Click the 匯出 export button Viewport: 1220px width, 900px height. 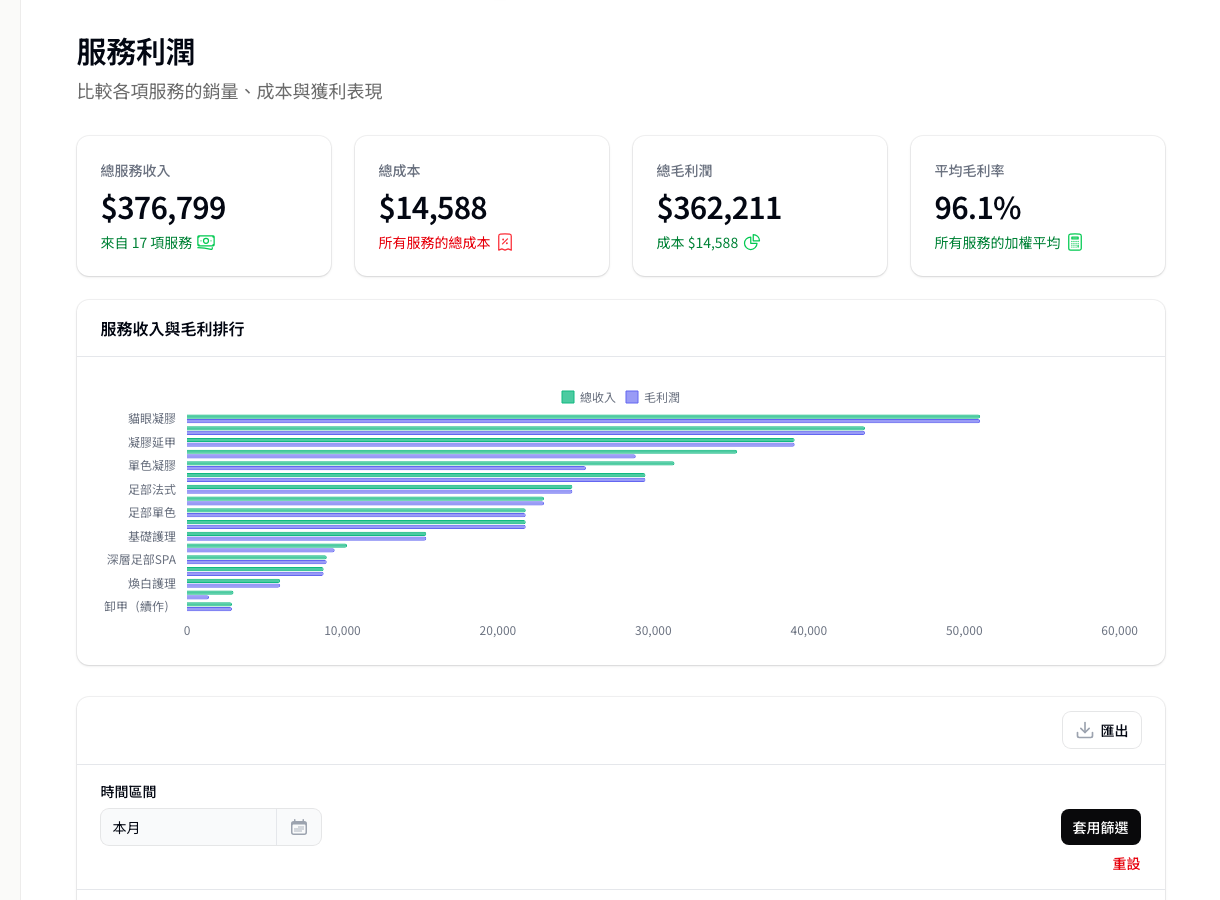pyautogui.click(x=1101, y=730)
